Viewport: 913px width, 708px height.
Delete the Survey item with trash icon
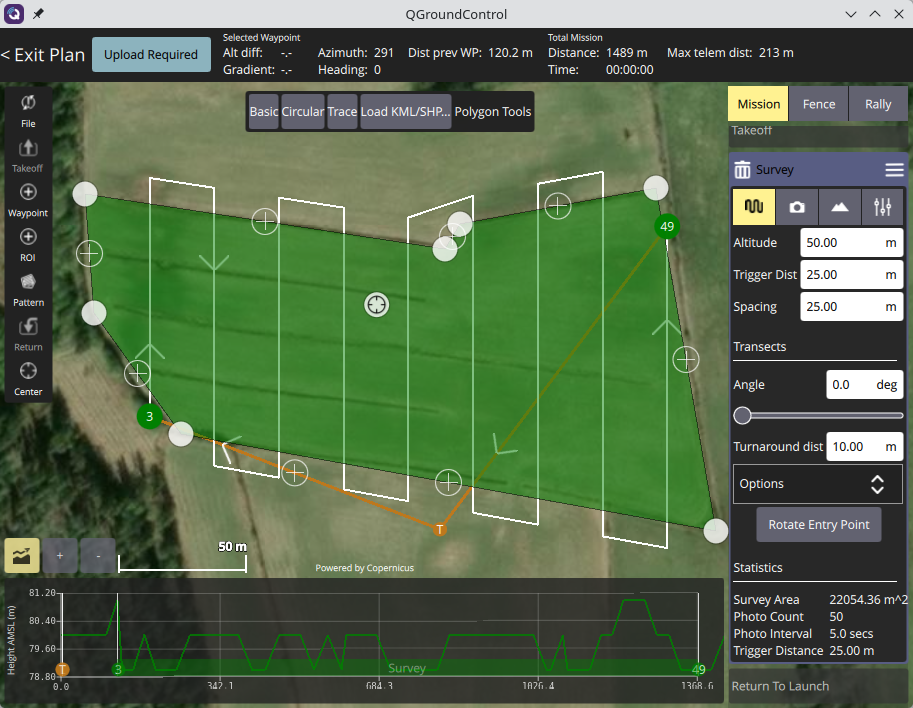pos(742,170)
